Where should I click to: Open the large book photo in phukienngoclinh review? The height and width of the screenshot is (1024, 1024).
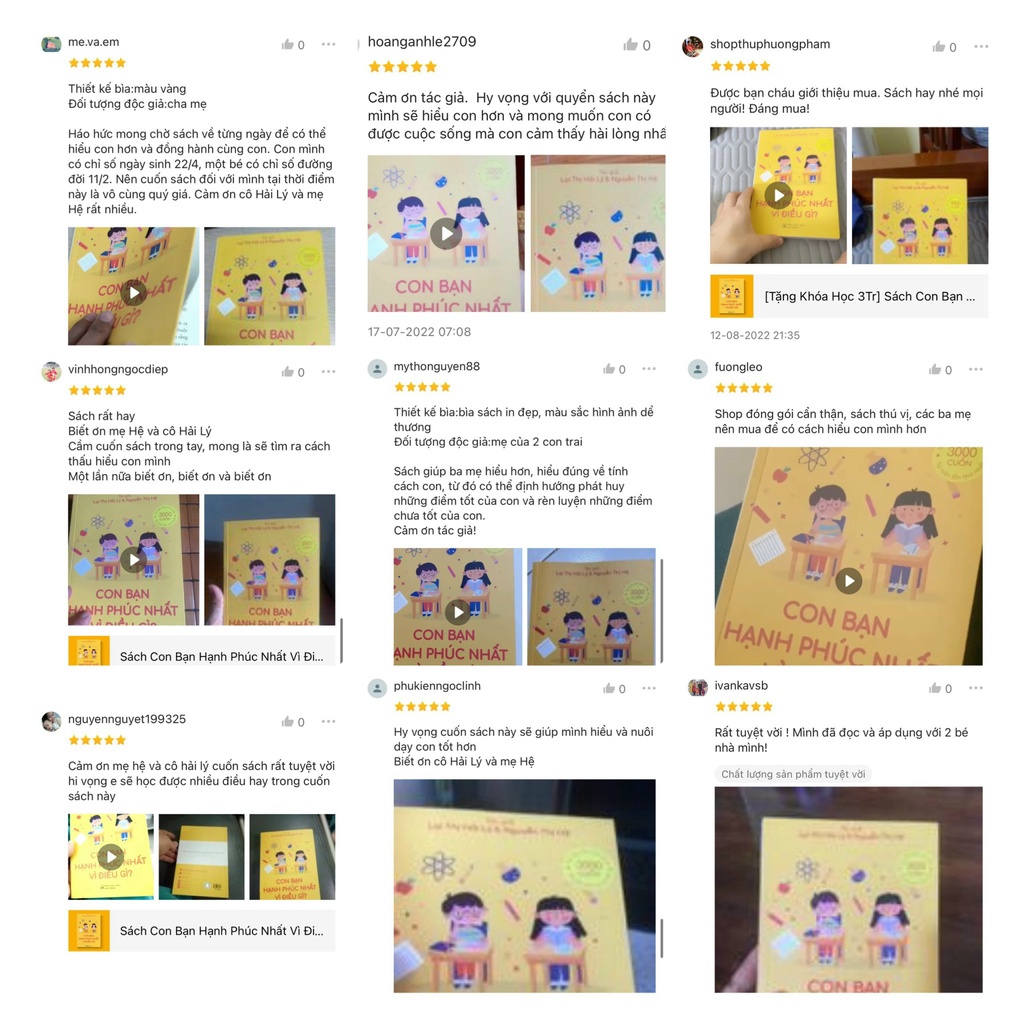click(x=524, y=886)
